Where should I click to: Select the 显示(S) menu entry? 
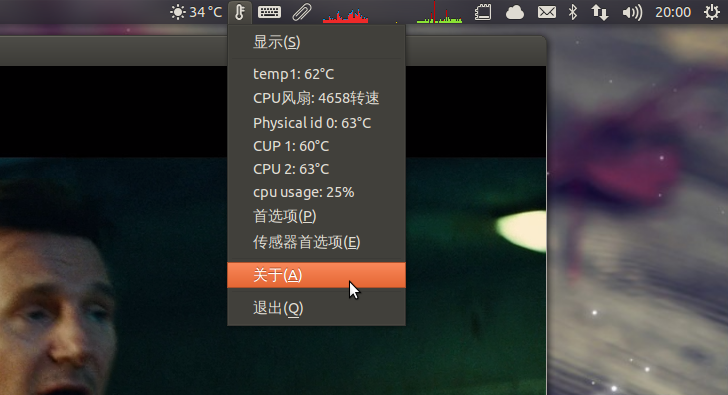pos(316,42)
